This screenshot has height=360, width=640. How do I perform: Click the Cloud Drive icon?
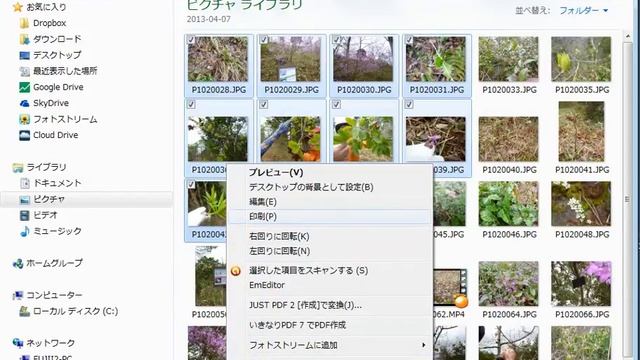pos(24,135)
